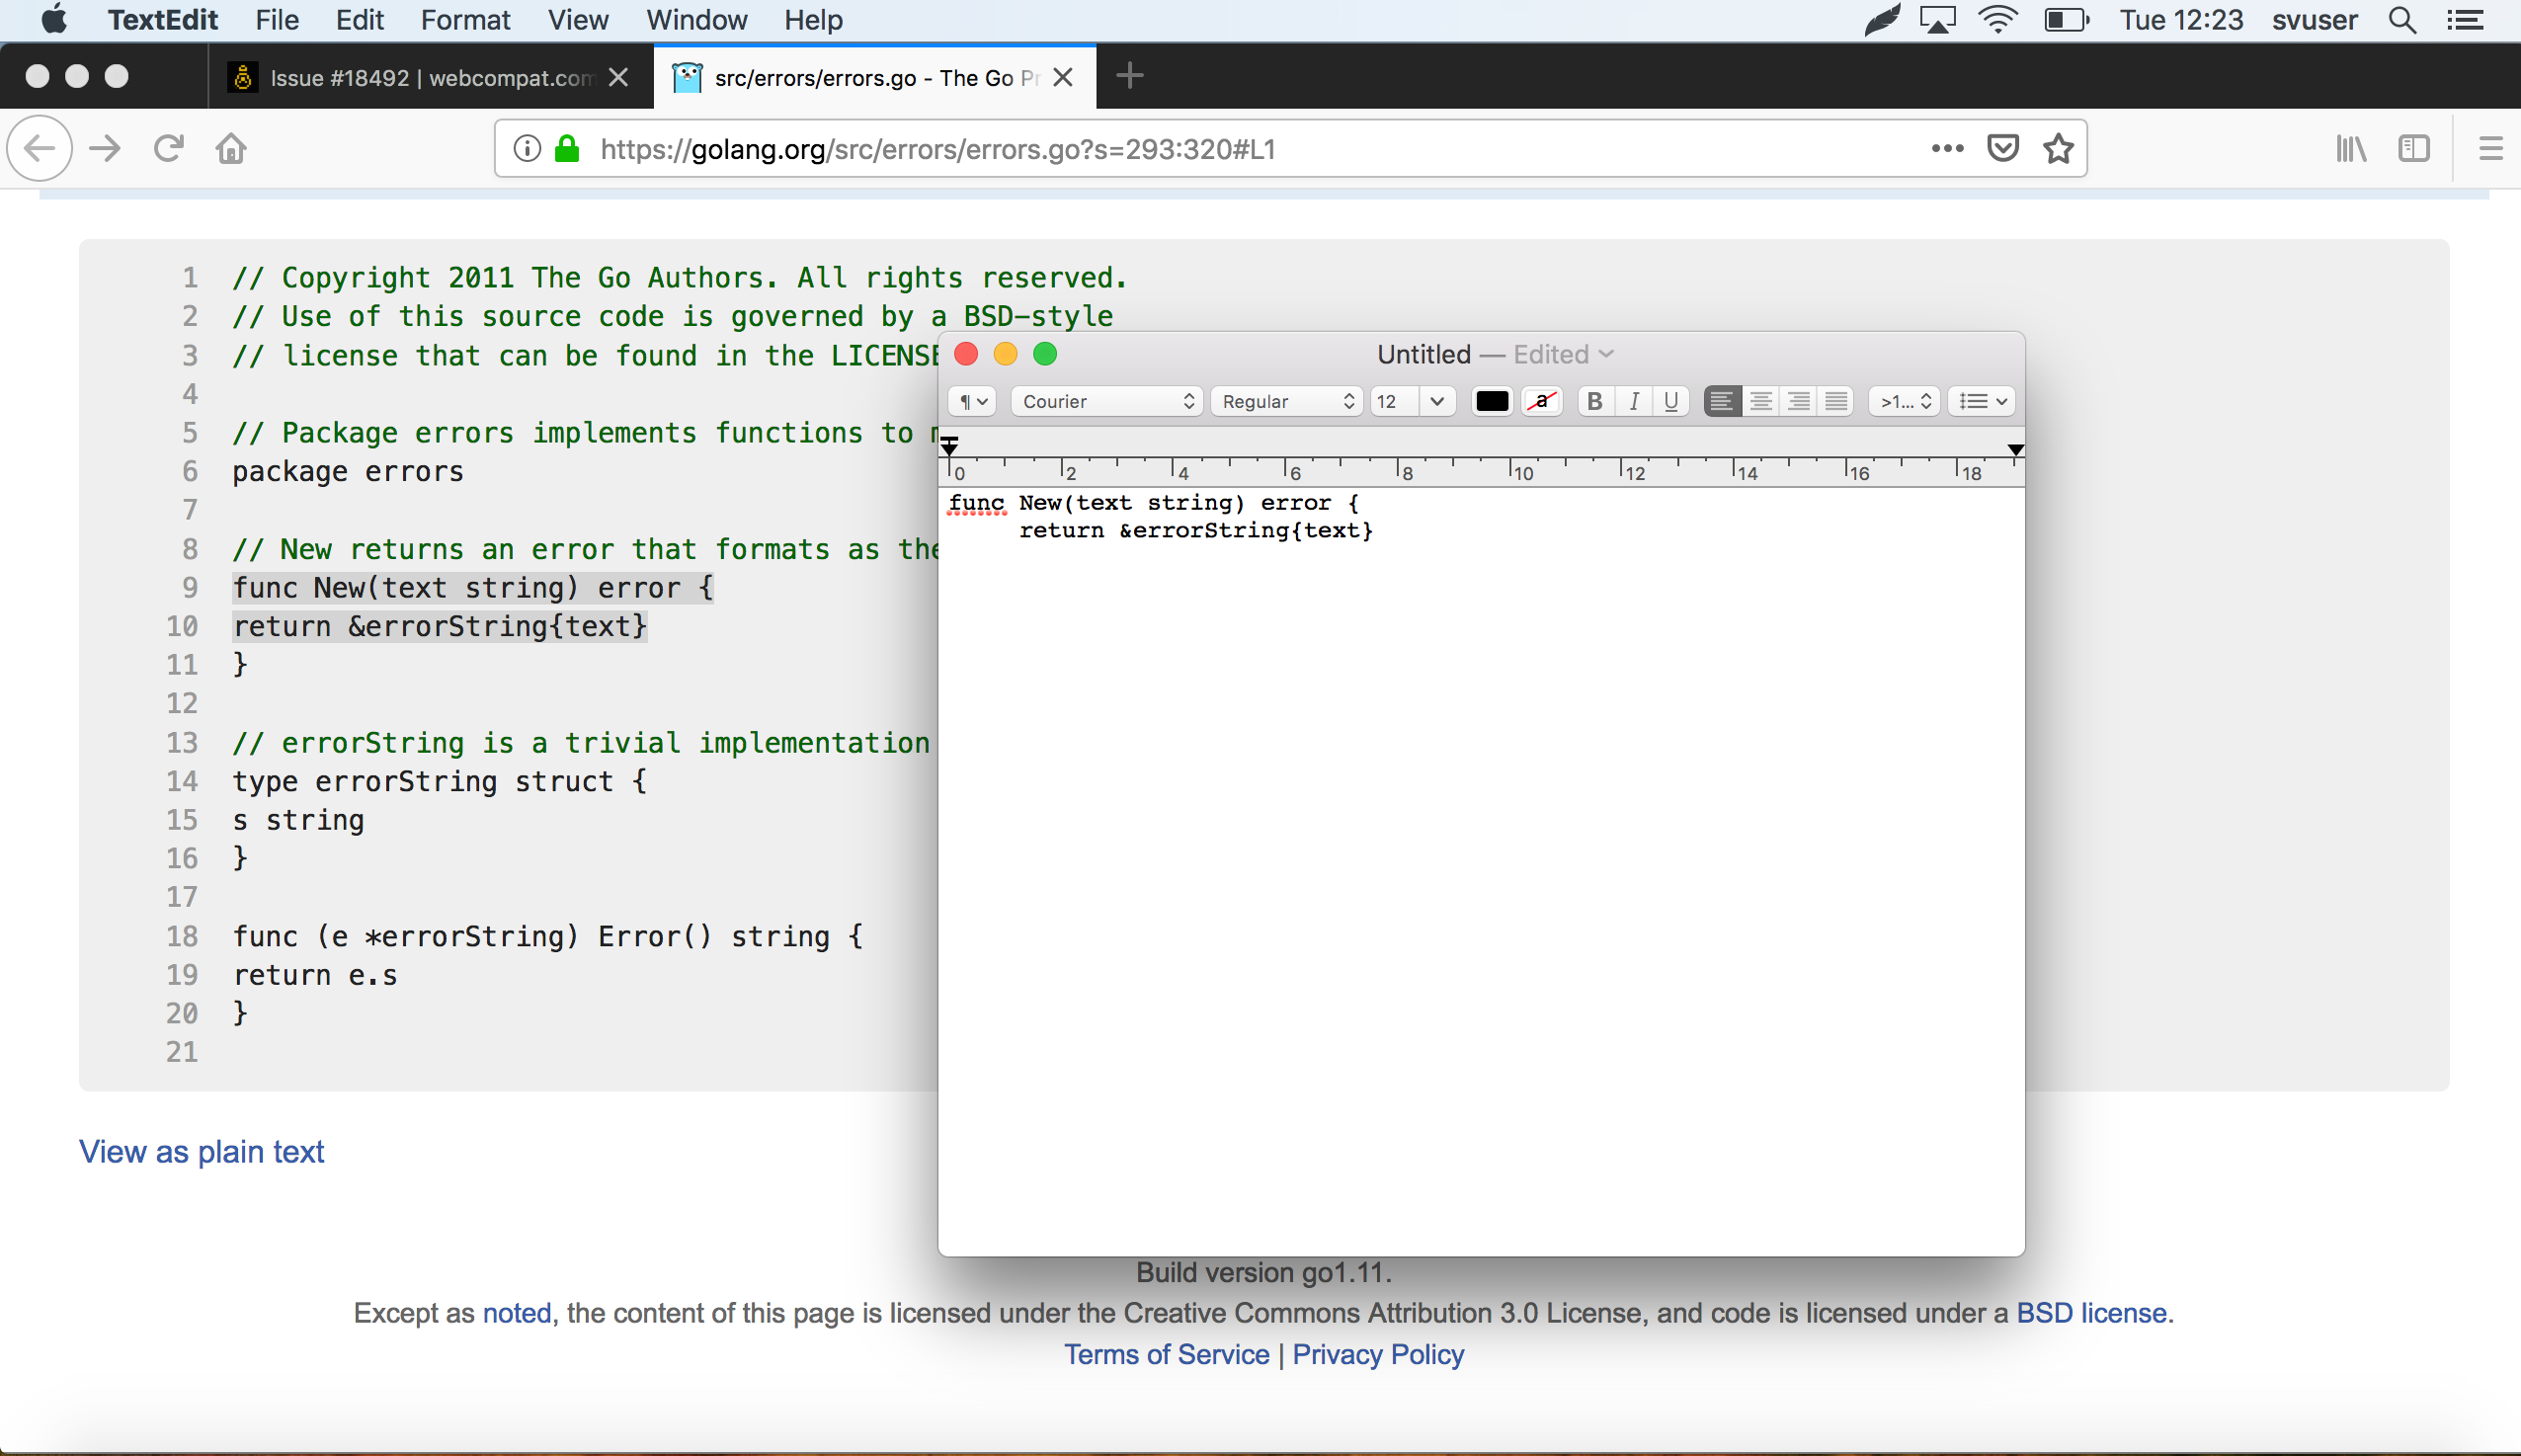The height and width of the screenshot is (1456, 2521).
Task: Bookmark this page with the star icon
Action: point(2058,148)
